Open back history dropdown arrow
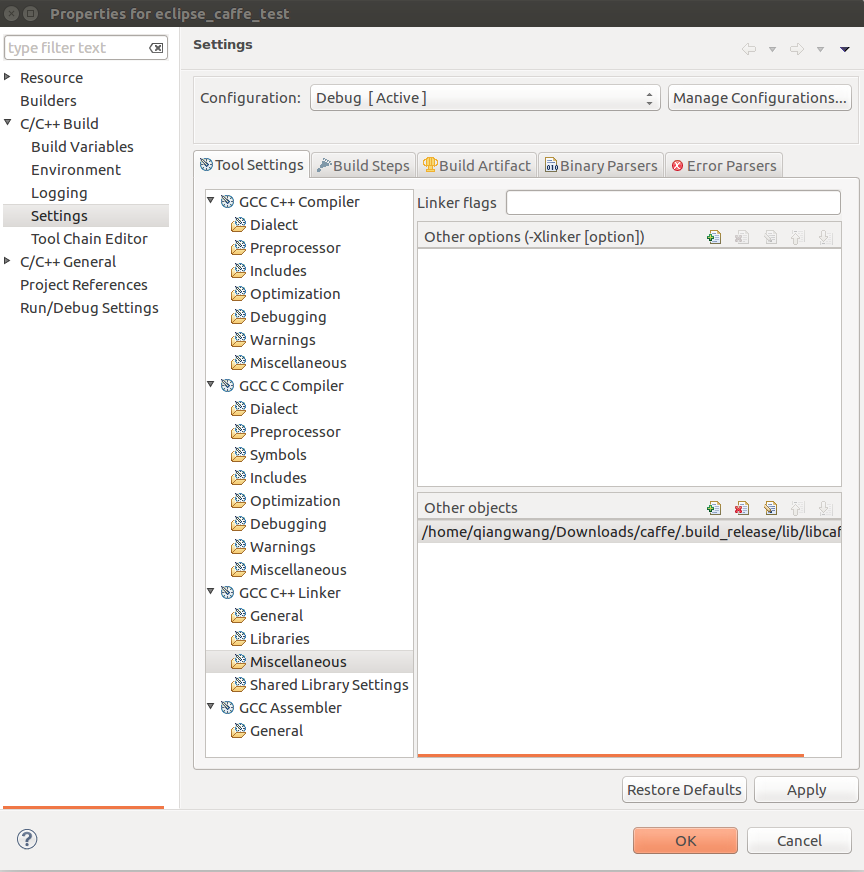 [772, 49]
